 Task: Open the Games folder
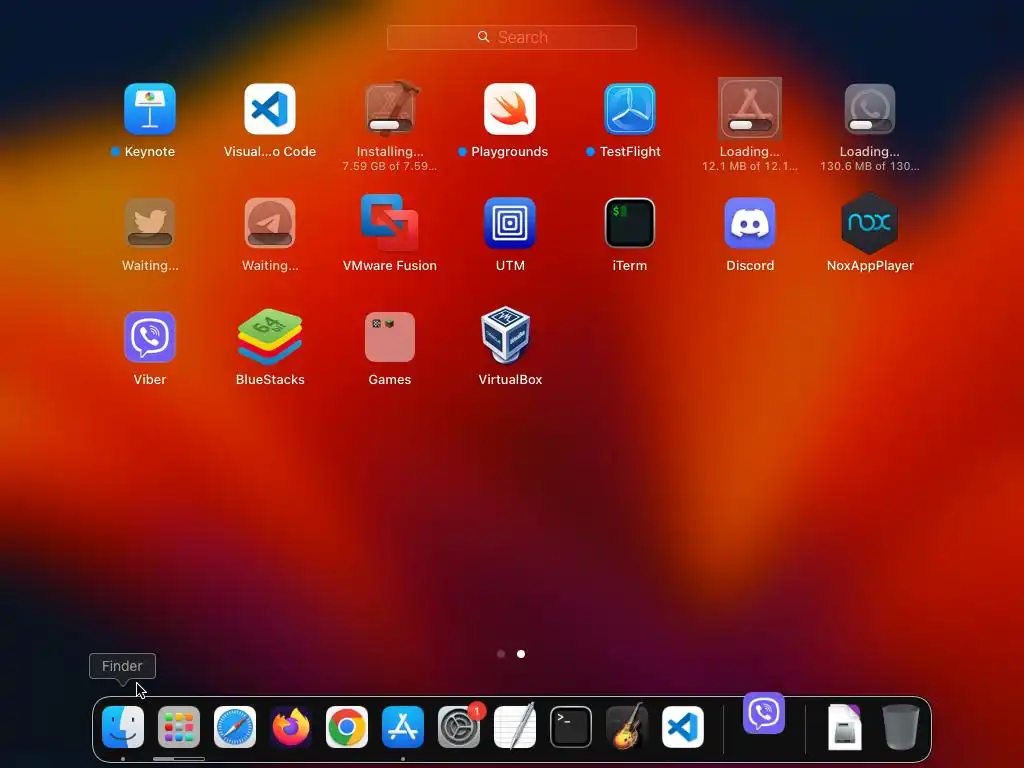click(390, 337)
